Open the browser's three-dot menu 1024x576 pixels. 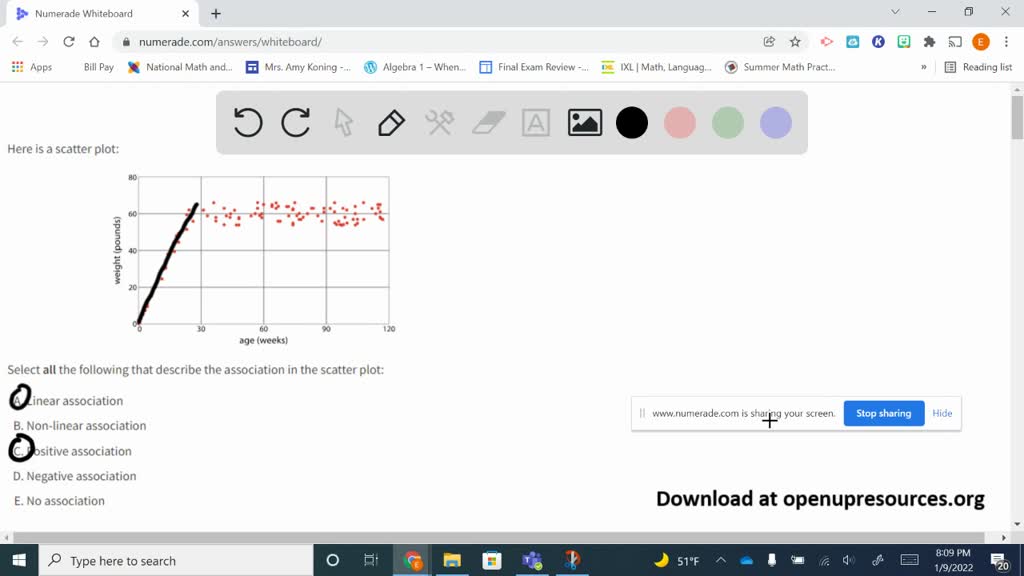[x=1006, y=41]
